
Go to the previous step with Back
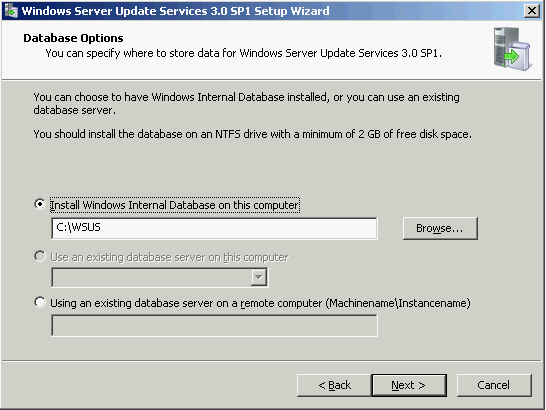(x=334, y=385)
